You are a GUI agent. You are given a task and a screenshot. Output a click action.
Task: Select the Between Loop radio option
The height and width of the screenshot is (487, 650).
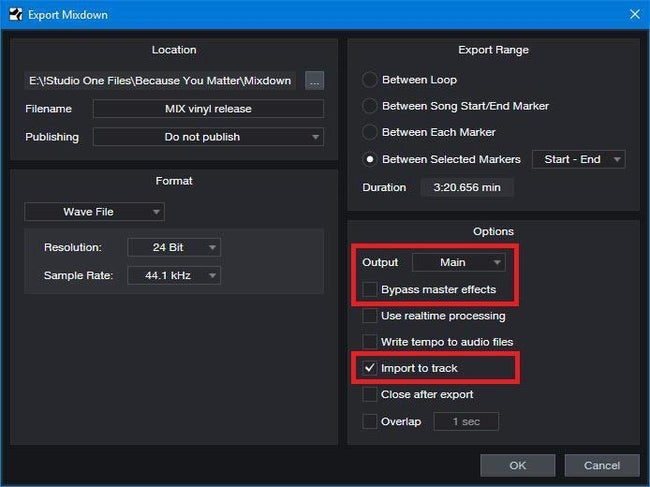tap(370, 80)
